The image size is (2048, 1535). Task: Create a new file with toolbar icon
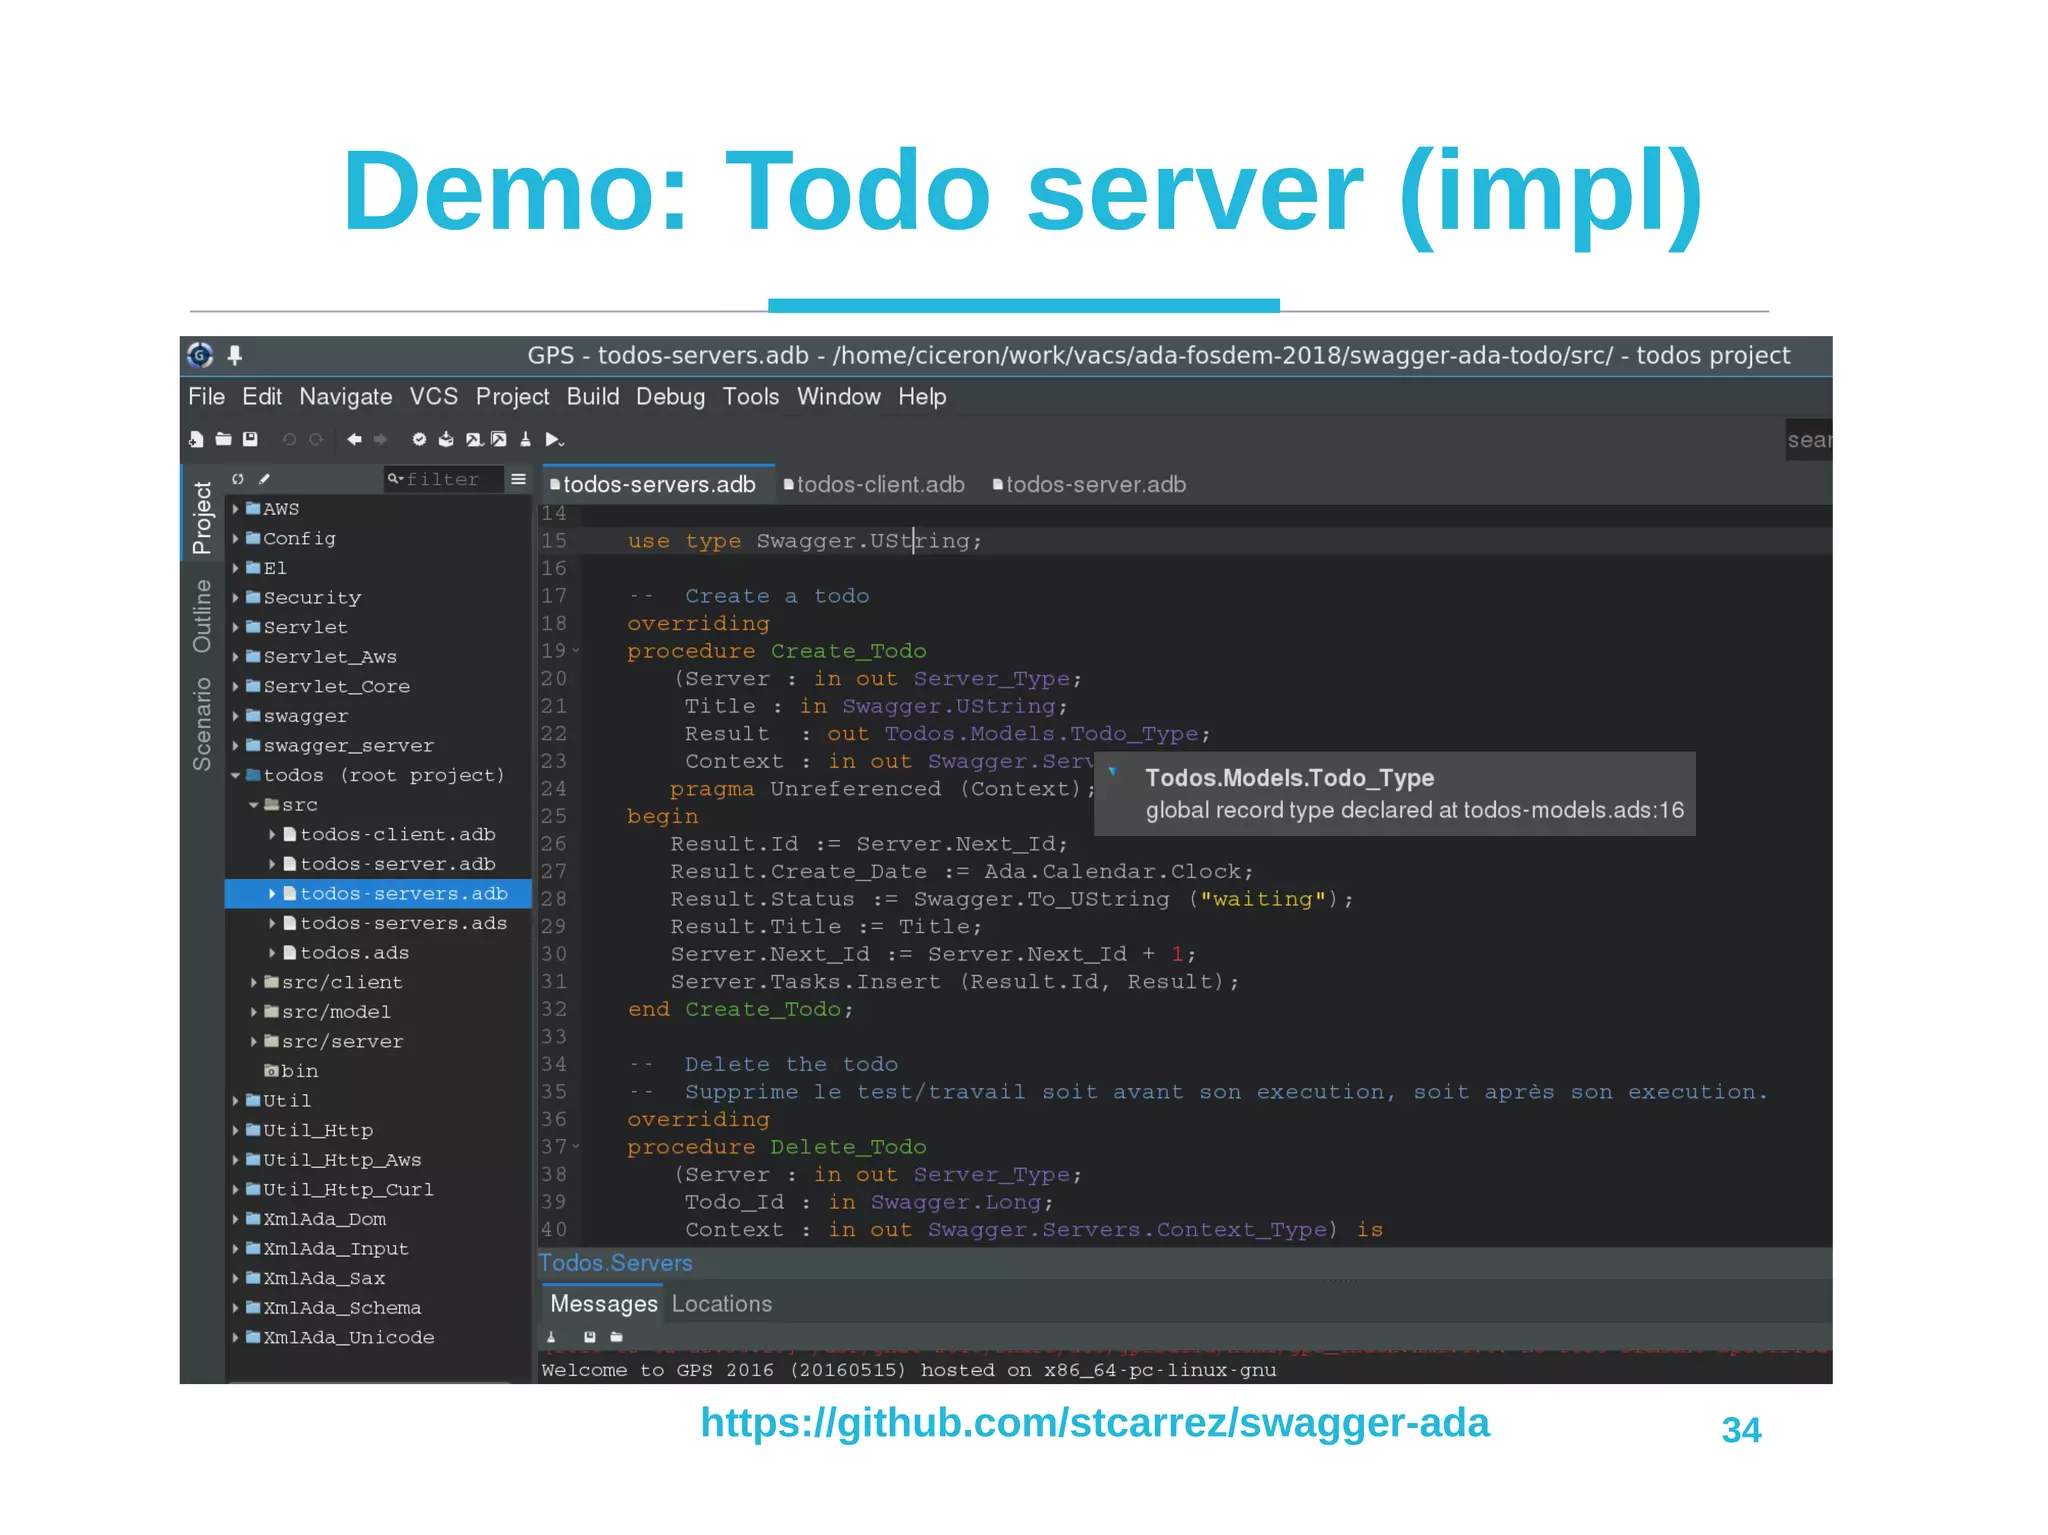click(x=196, y=439)
